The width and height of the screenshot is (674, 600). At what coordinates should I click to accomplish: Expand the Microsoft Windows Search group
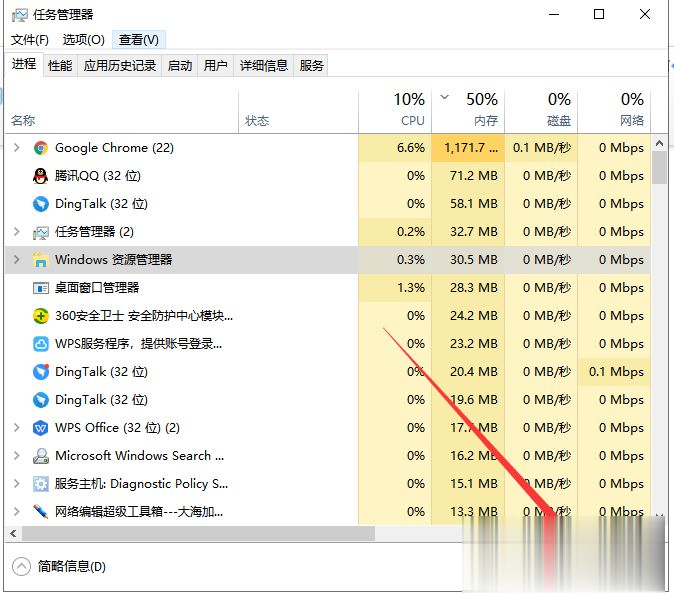click(17, 456)
